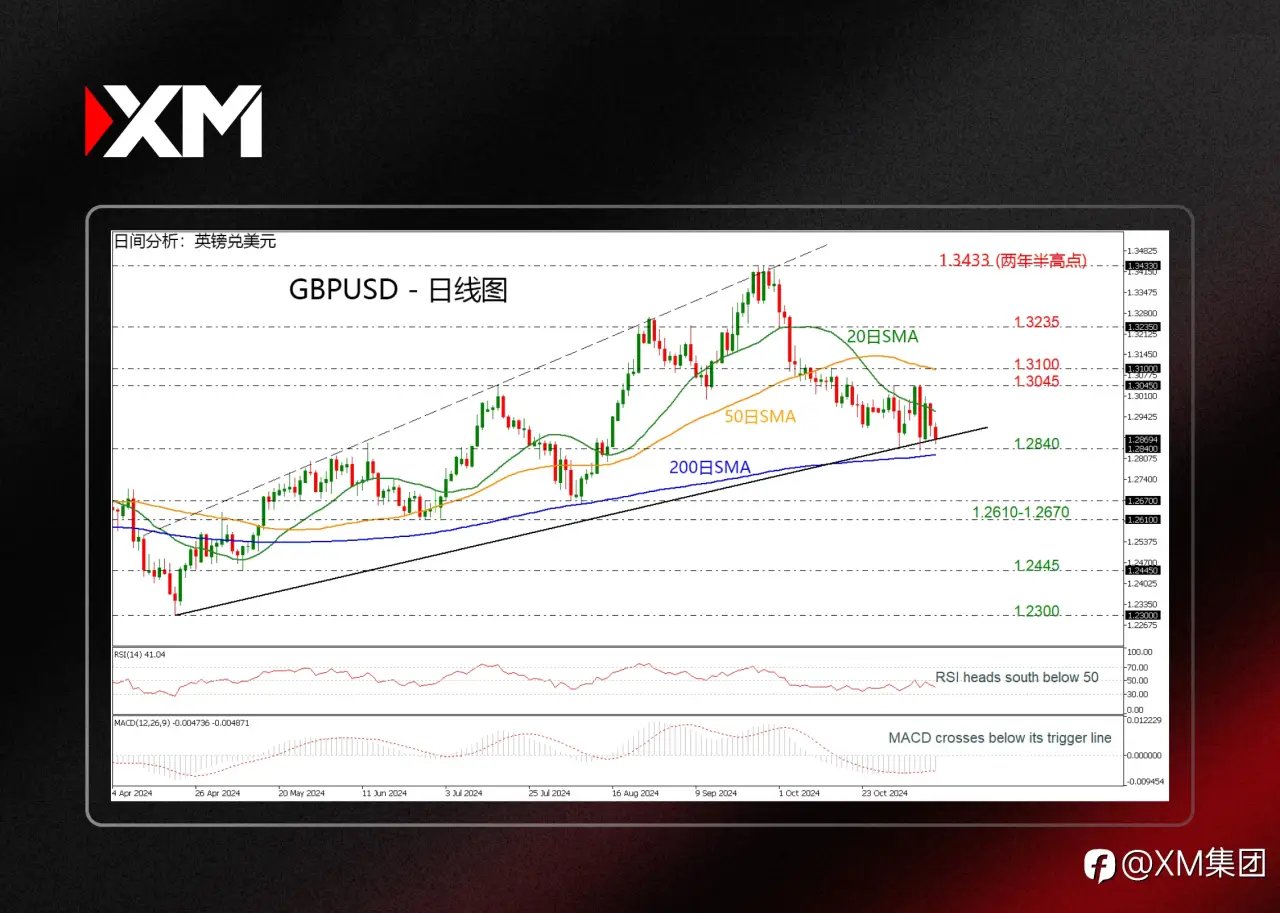Click the '1.27400' price scale value
Screen dimensions: 1280x913
point(1142,480)
